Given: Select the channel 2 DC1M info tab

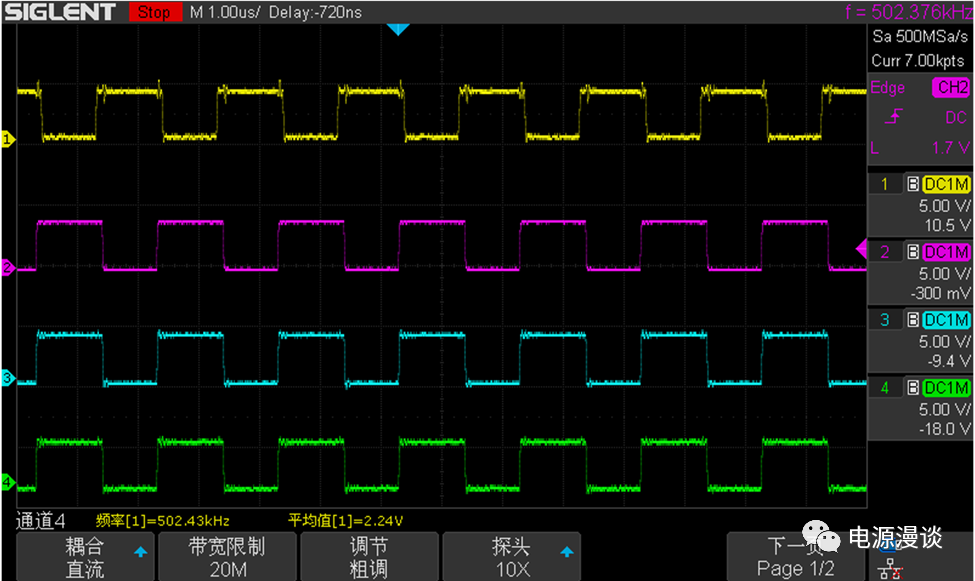Looking at the screenshot, I should (x=945, y=251).
